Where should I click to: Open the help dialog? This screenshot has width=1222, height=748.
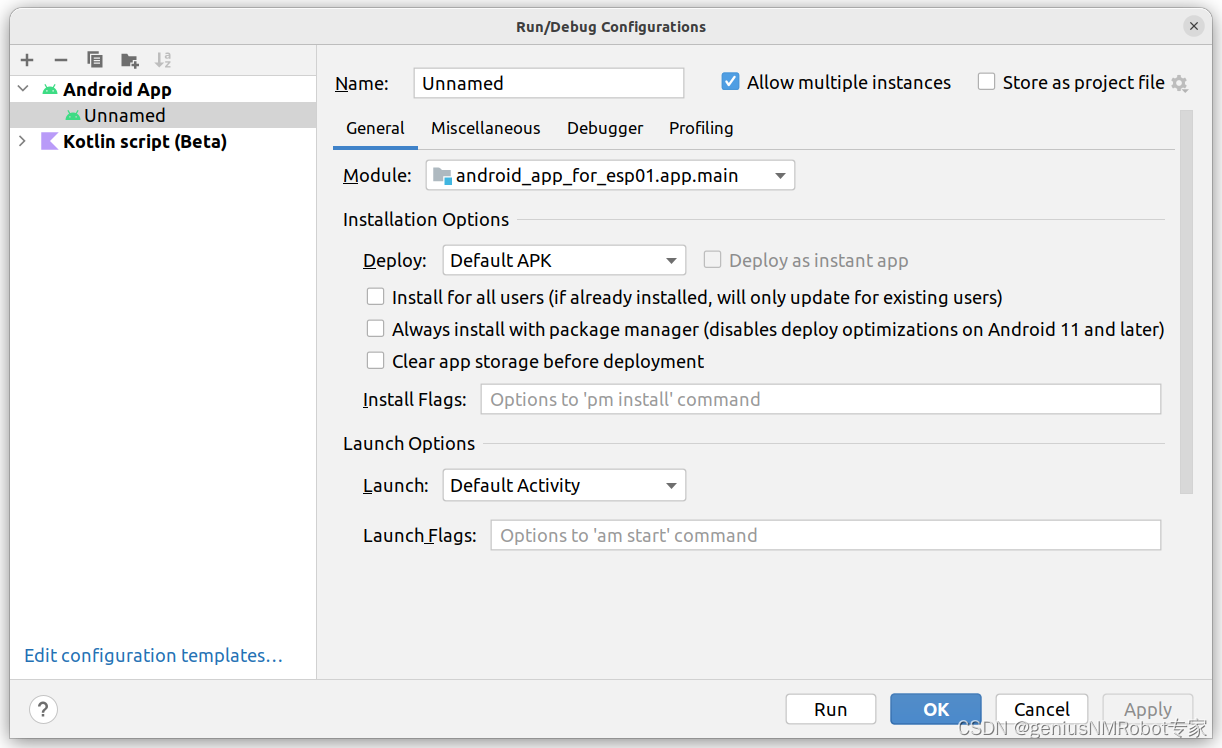point(43,709)
